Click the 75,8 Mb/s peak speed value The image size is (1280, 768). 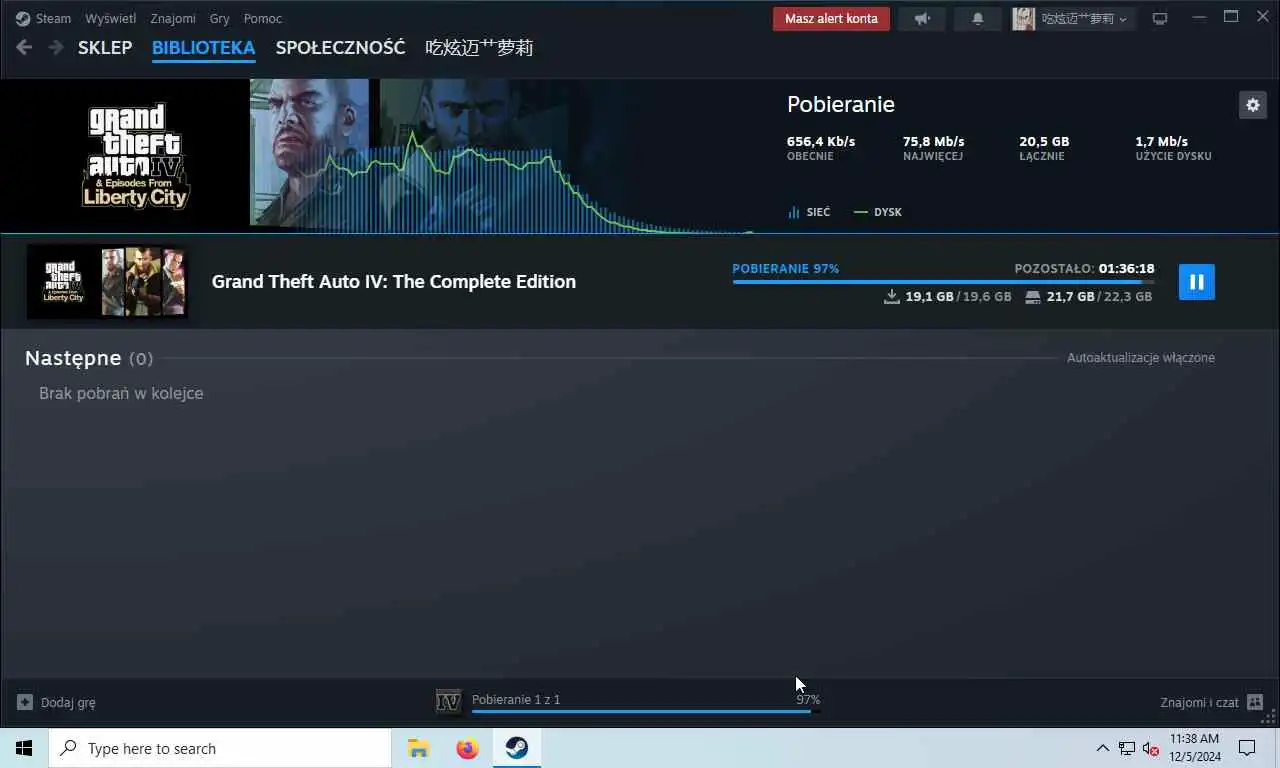click(934, 141)
